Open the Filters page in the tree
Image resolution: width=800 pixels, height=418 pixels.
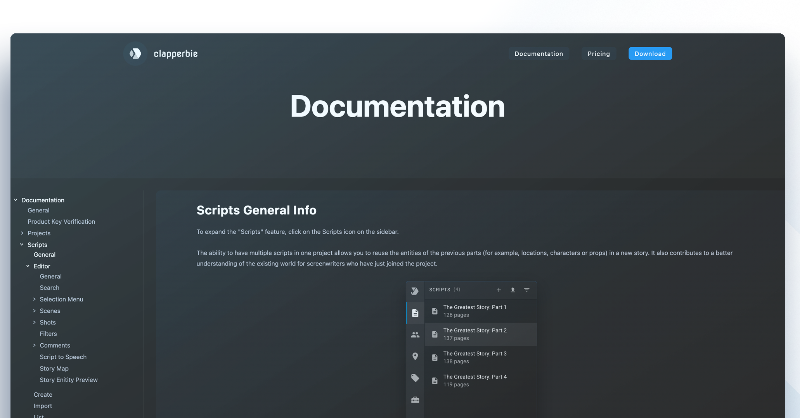point(48,334)
